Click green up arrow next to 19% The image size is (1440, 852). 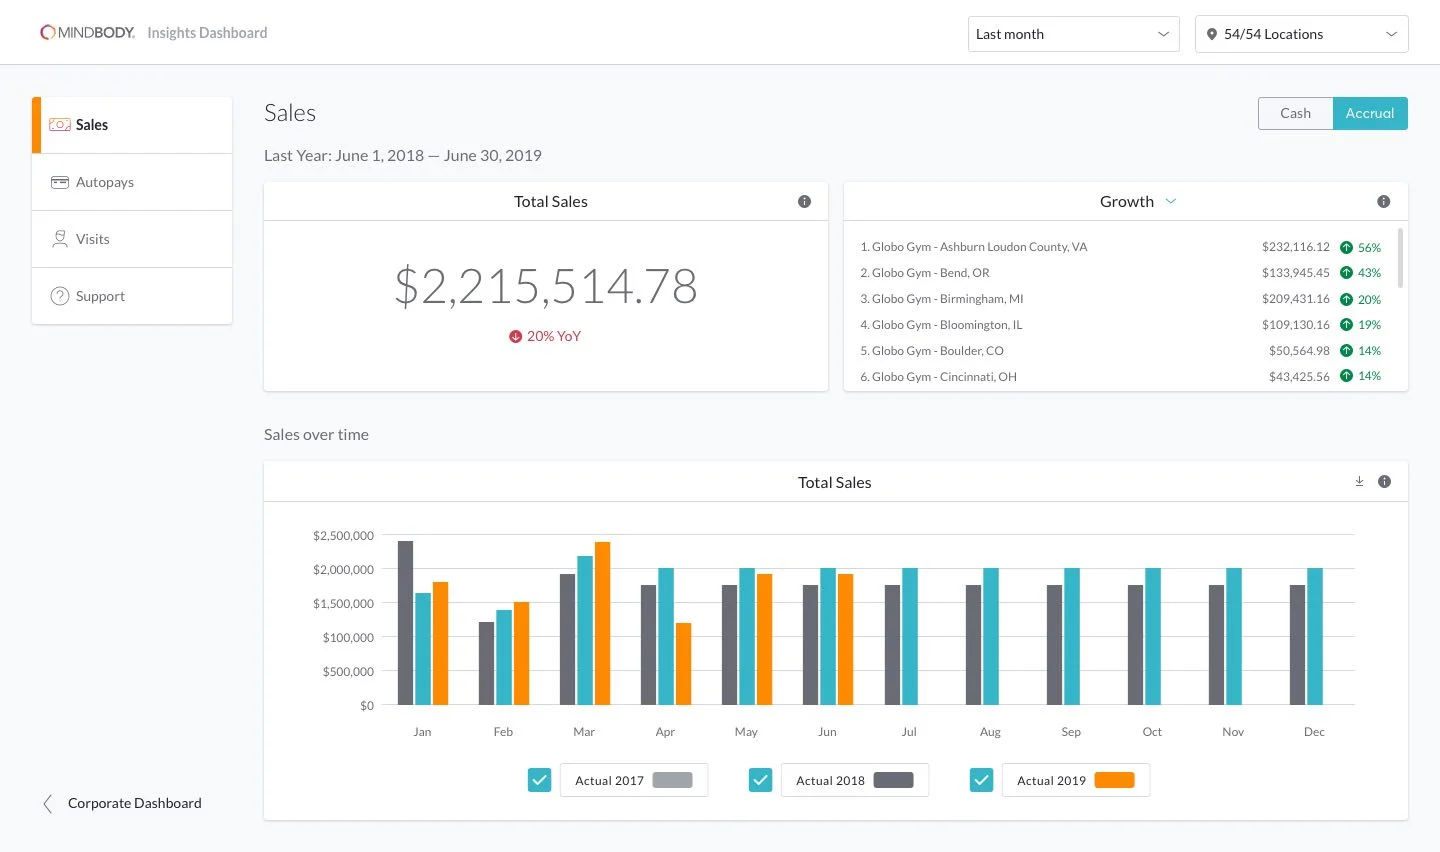tap(1346, 325)
